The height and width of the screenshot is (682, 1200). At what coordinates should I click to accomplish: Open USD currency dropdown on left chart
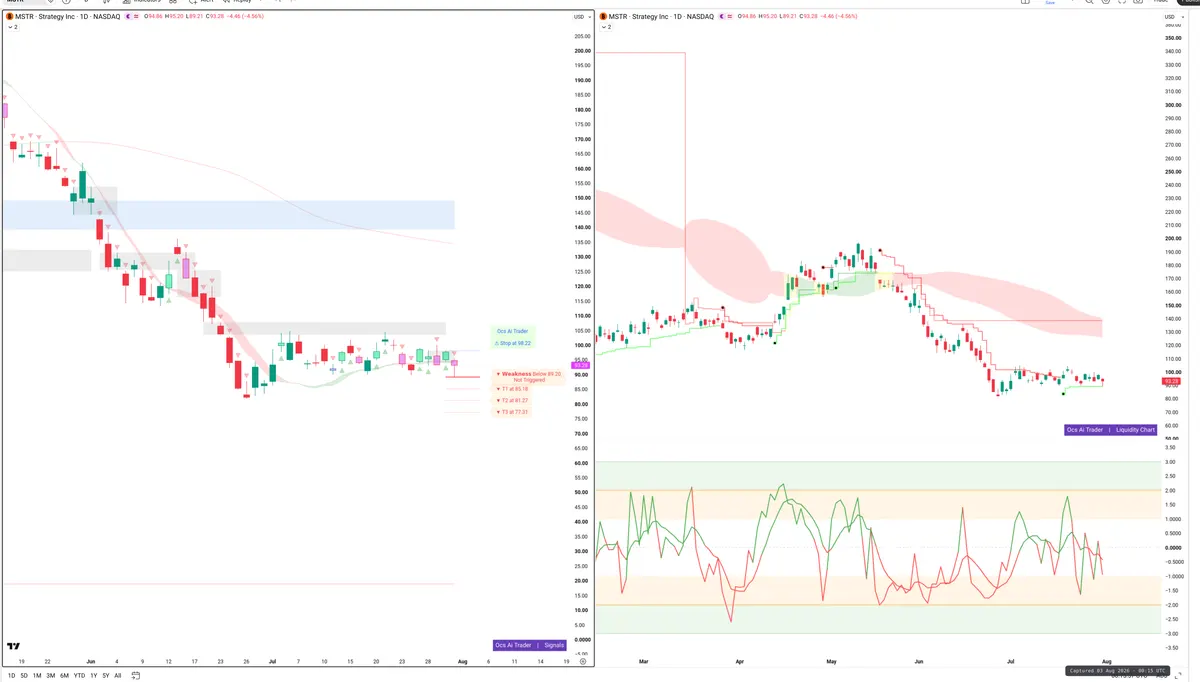[x=580, y=17]
